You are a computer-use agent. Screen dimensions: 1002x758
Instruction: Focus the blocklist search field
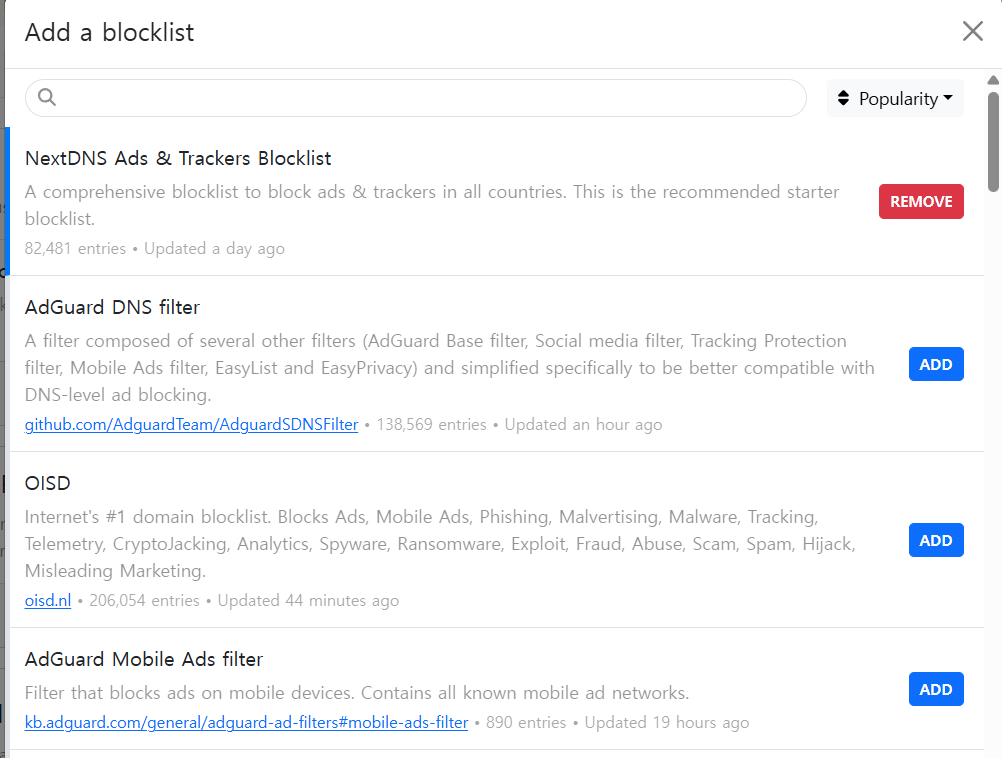[x=415, y=98]
